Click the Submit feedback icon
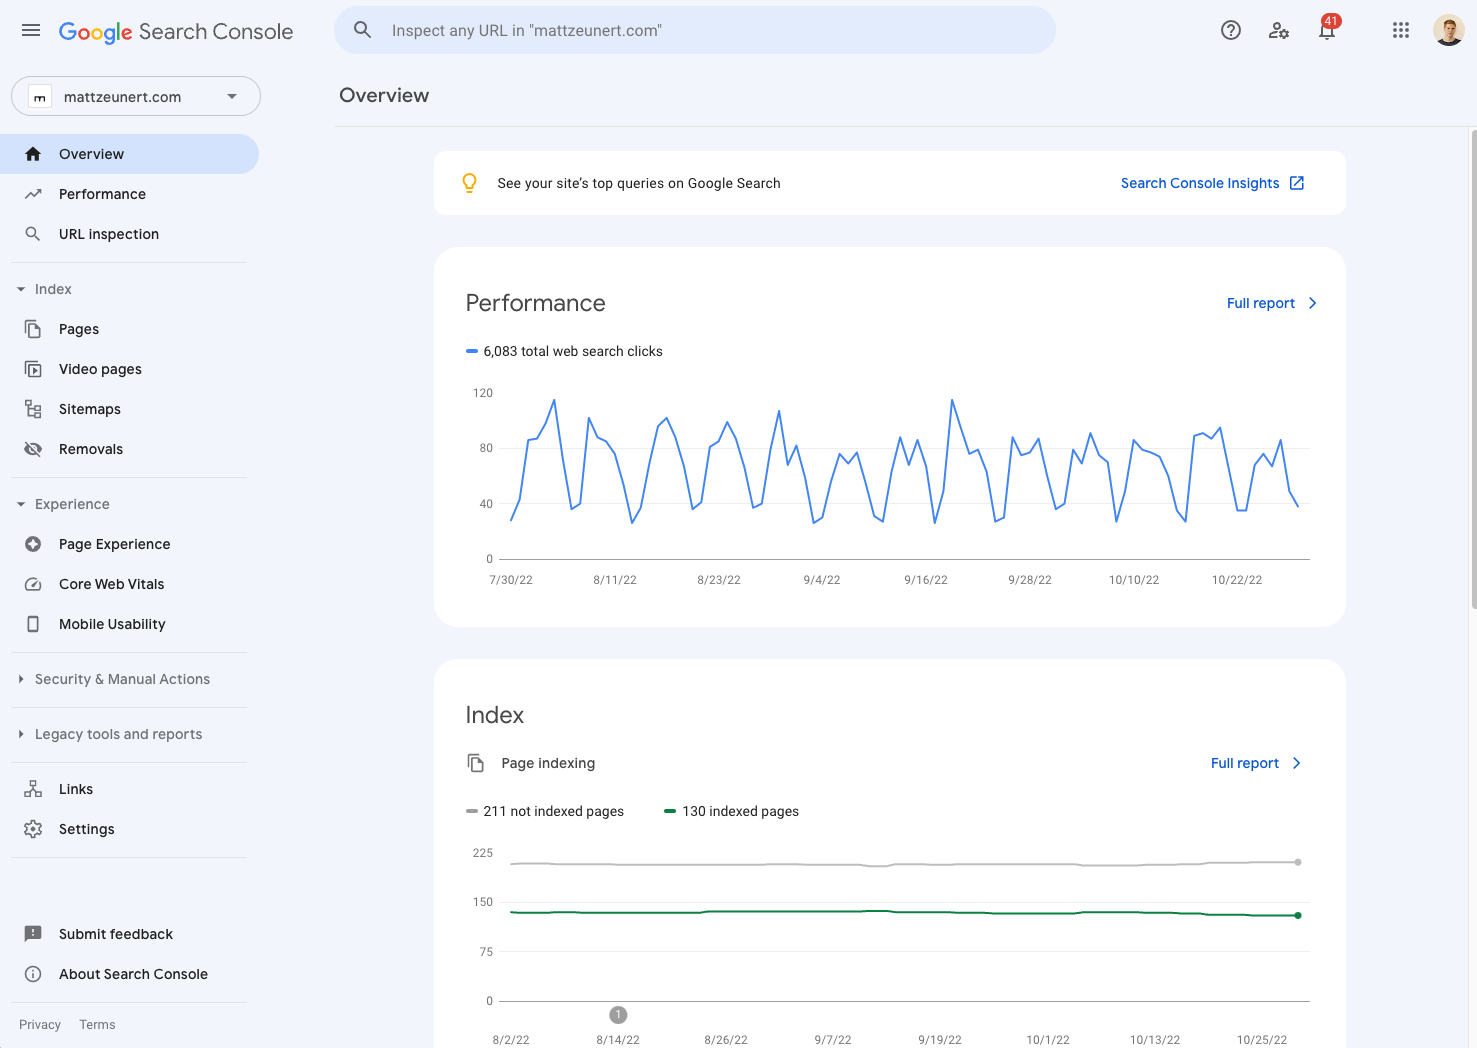The width and height of the screenshot is (1477, 1048). [x=33, y=934]
